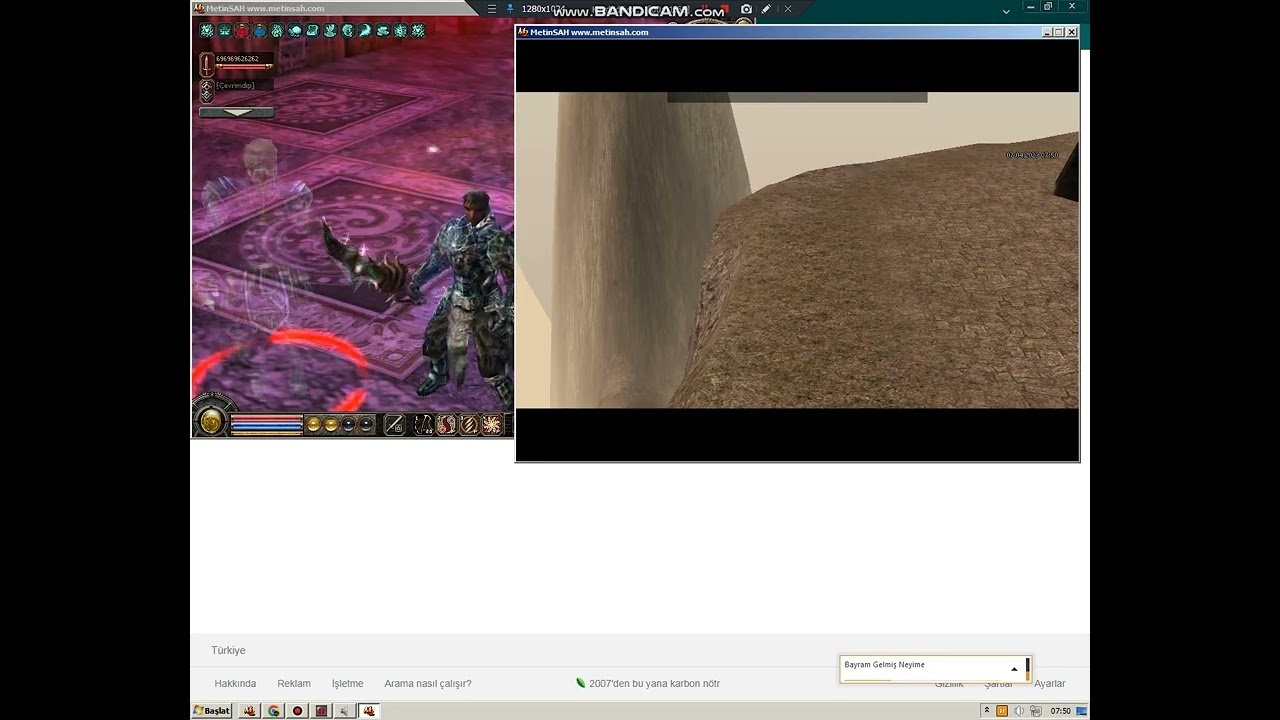This screenshot has height=720, width=1280.
Task: Click the [Çevrimdışı] status label
Action: coord(235,86)
